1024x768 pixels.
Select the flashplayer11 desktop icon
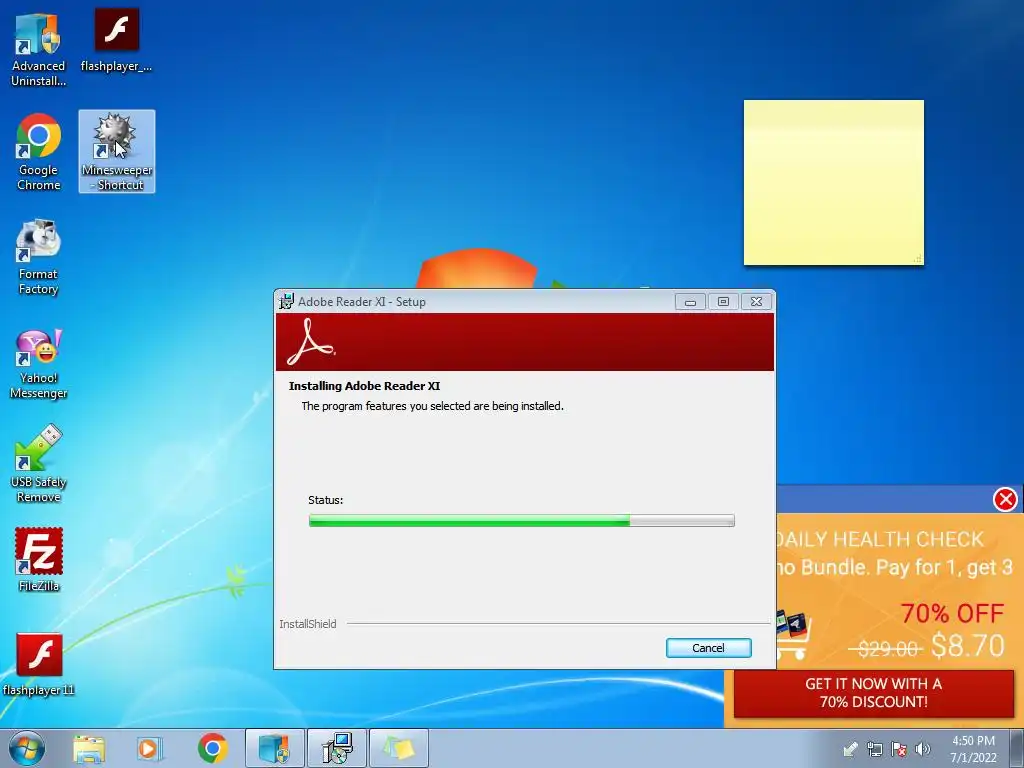coord(39,665)
